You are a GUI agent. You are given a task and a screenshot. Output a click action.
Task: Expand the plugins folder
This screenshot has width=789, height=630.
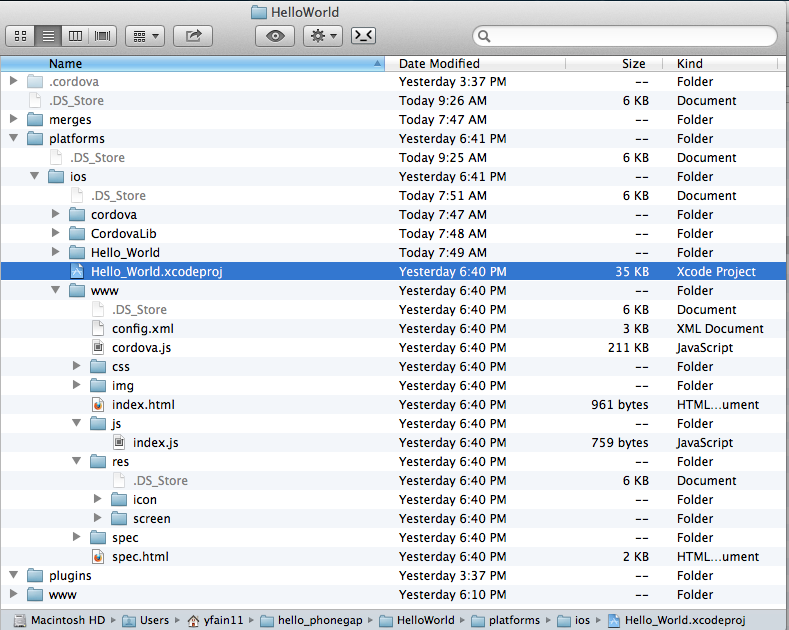click(14, 576)
